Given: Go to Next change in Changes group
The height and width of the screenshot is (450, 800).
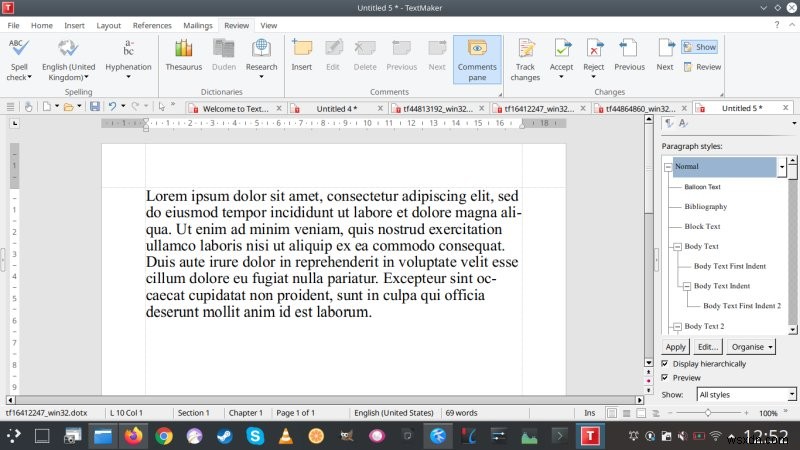Looking at the screenshot, I should pyautogui.click(x=665, y=55).
